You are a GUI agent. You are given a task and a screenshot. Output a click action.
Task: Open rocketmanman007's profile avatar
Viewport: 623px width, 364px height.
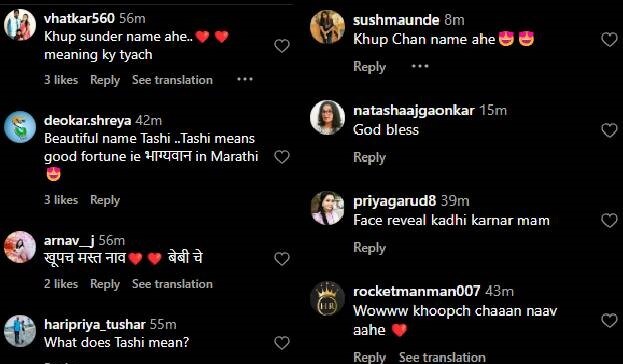tap(327, 299)
